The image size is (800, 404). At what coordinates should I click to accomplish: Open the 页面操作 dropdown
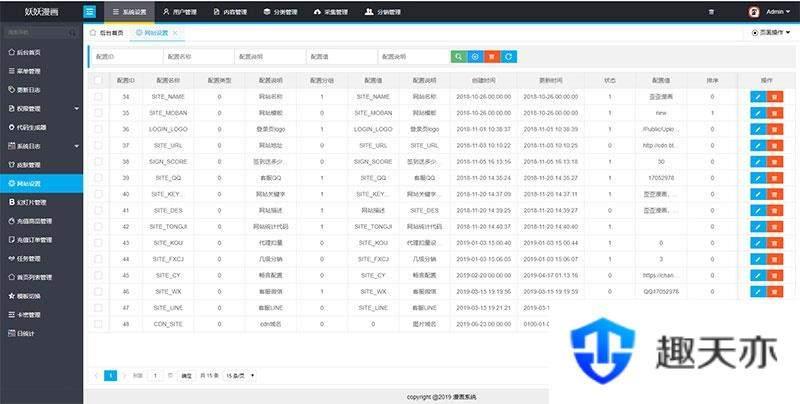771,32
